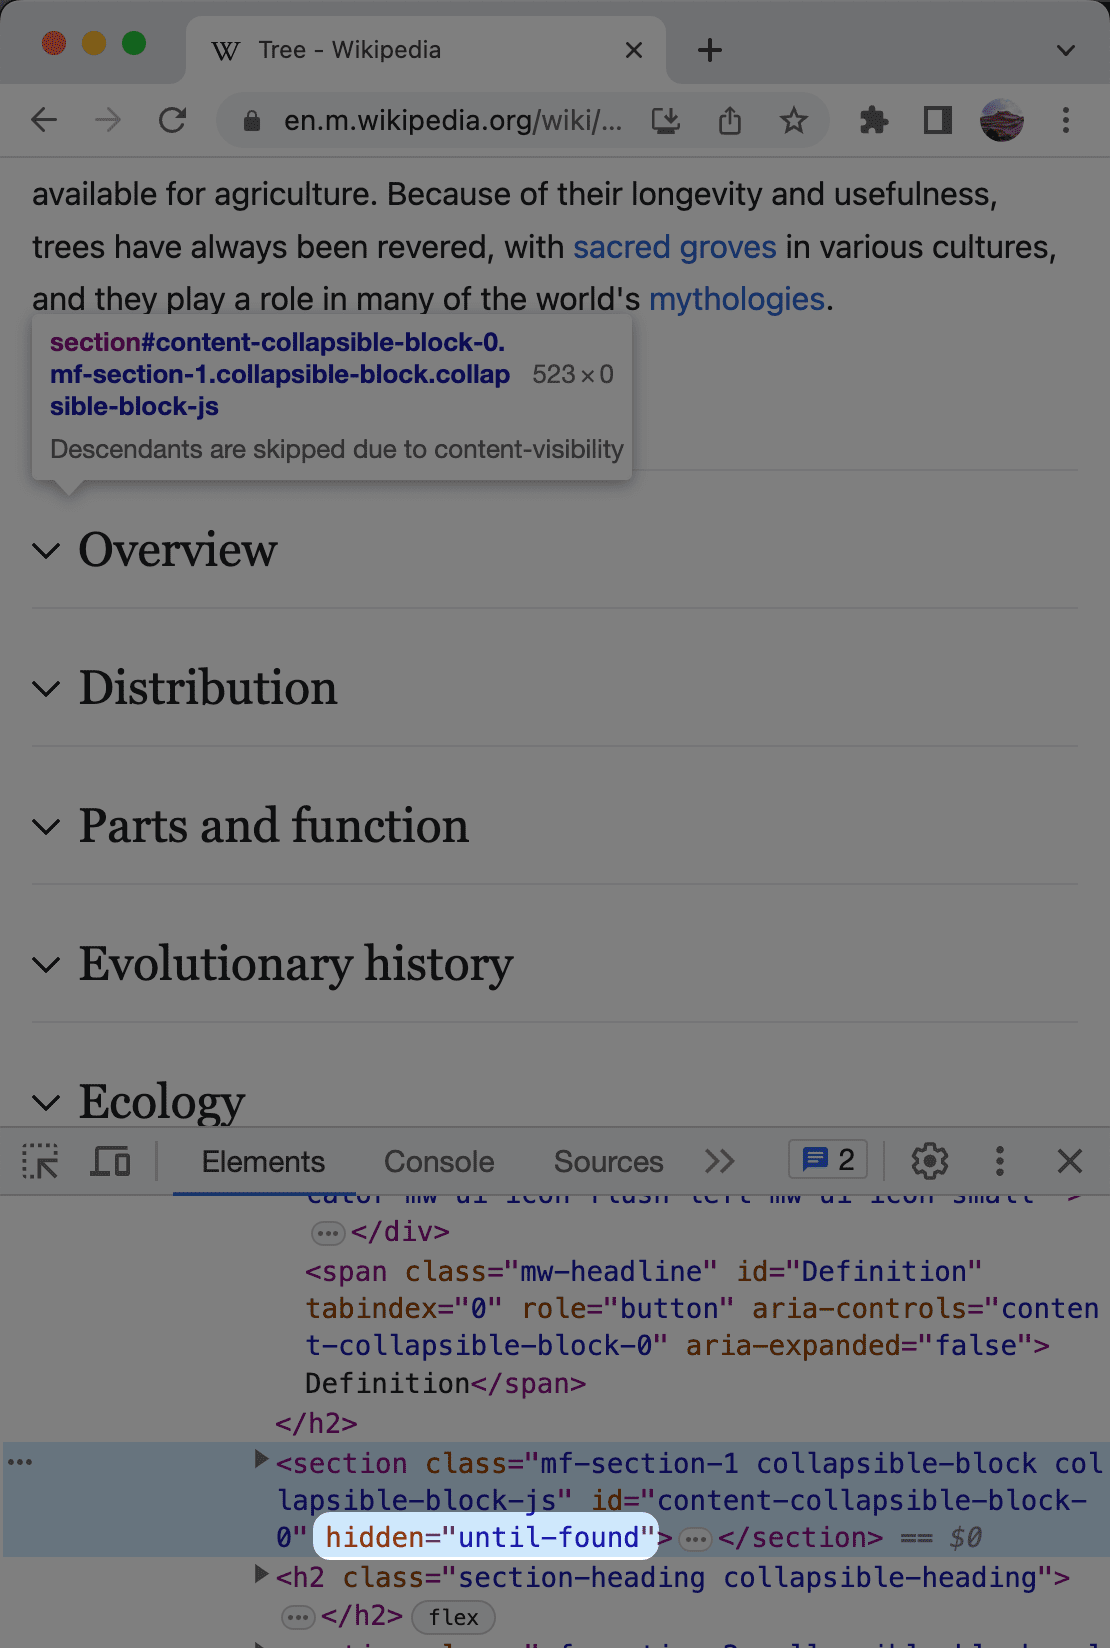Open the sacred groves link
1110x1648 pixels.
click(x=674, y=247)
